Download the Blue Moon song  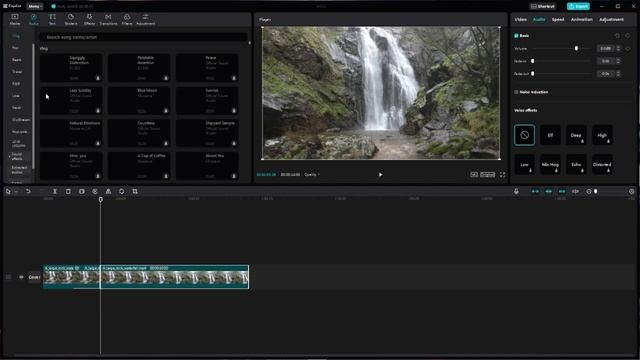click(x=166, y=110)
